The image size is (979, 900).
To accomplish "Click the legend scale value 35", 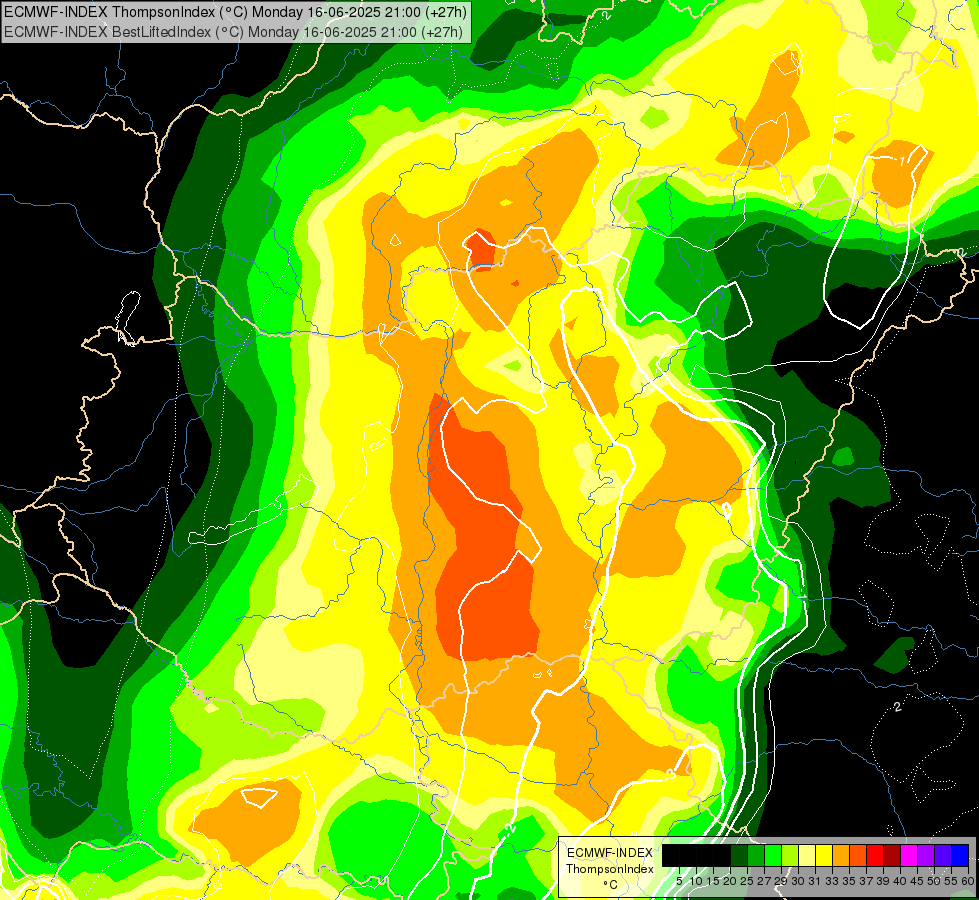I will (849, 881).
